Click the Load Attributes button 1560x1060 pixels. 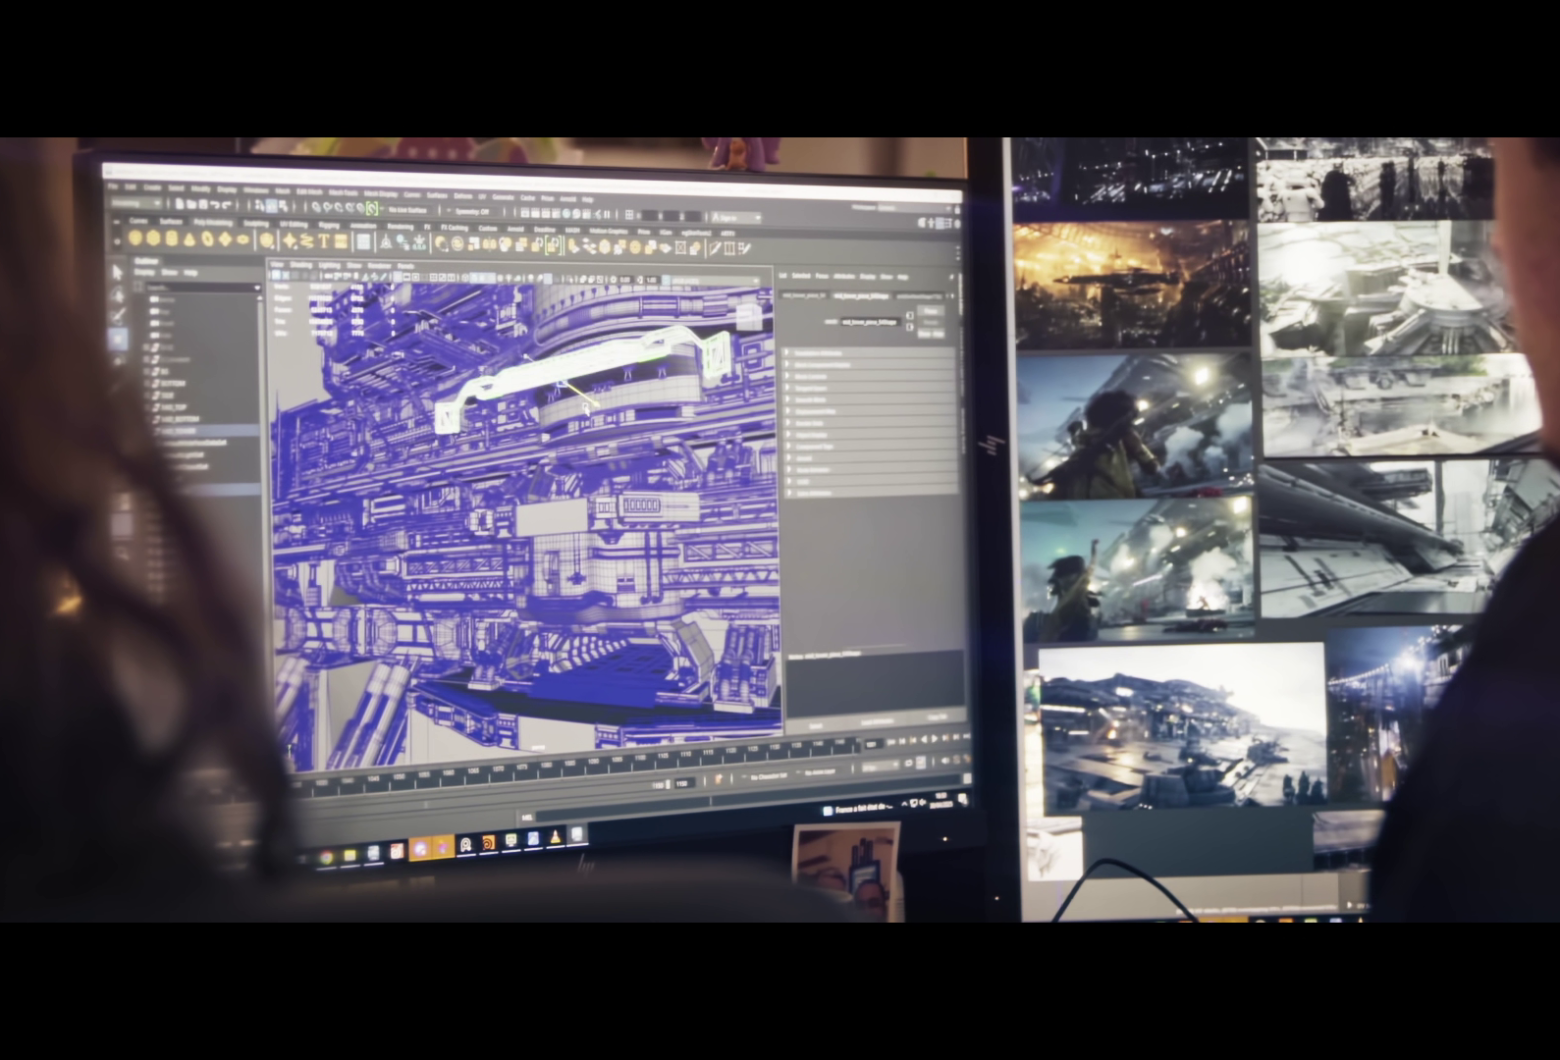tap(876, 722)
